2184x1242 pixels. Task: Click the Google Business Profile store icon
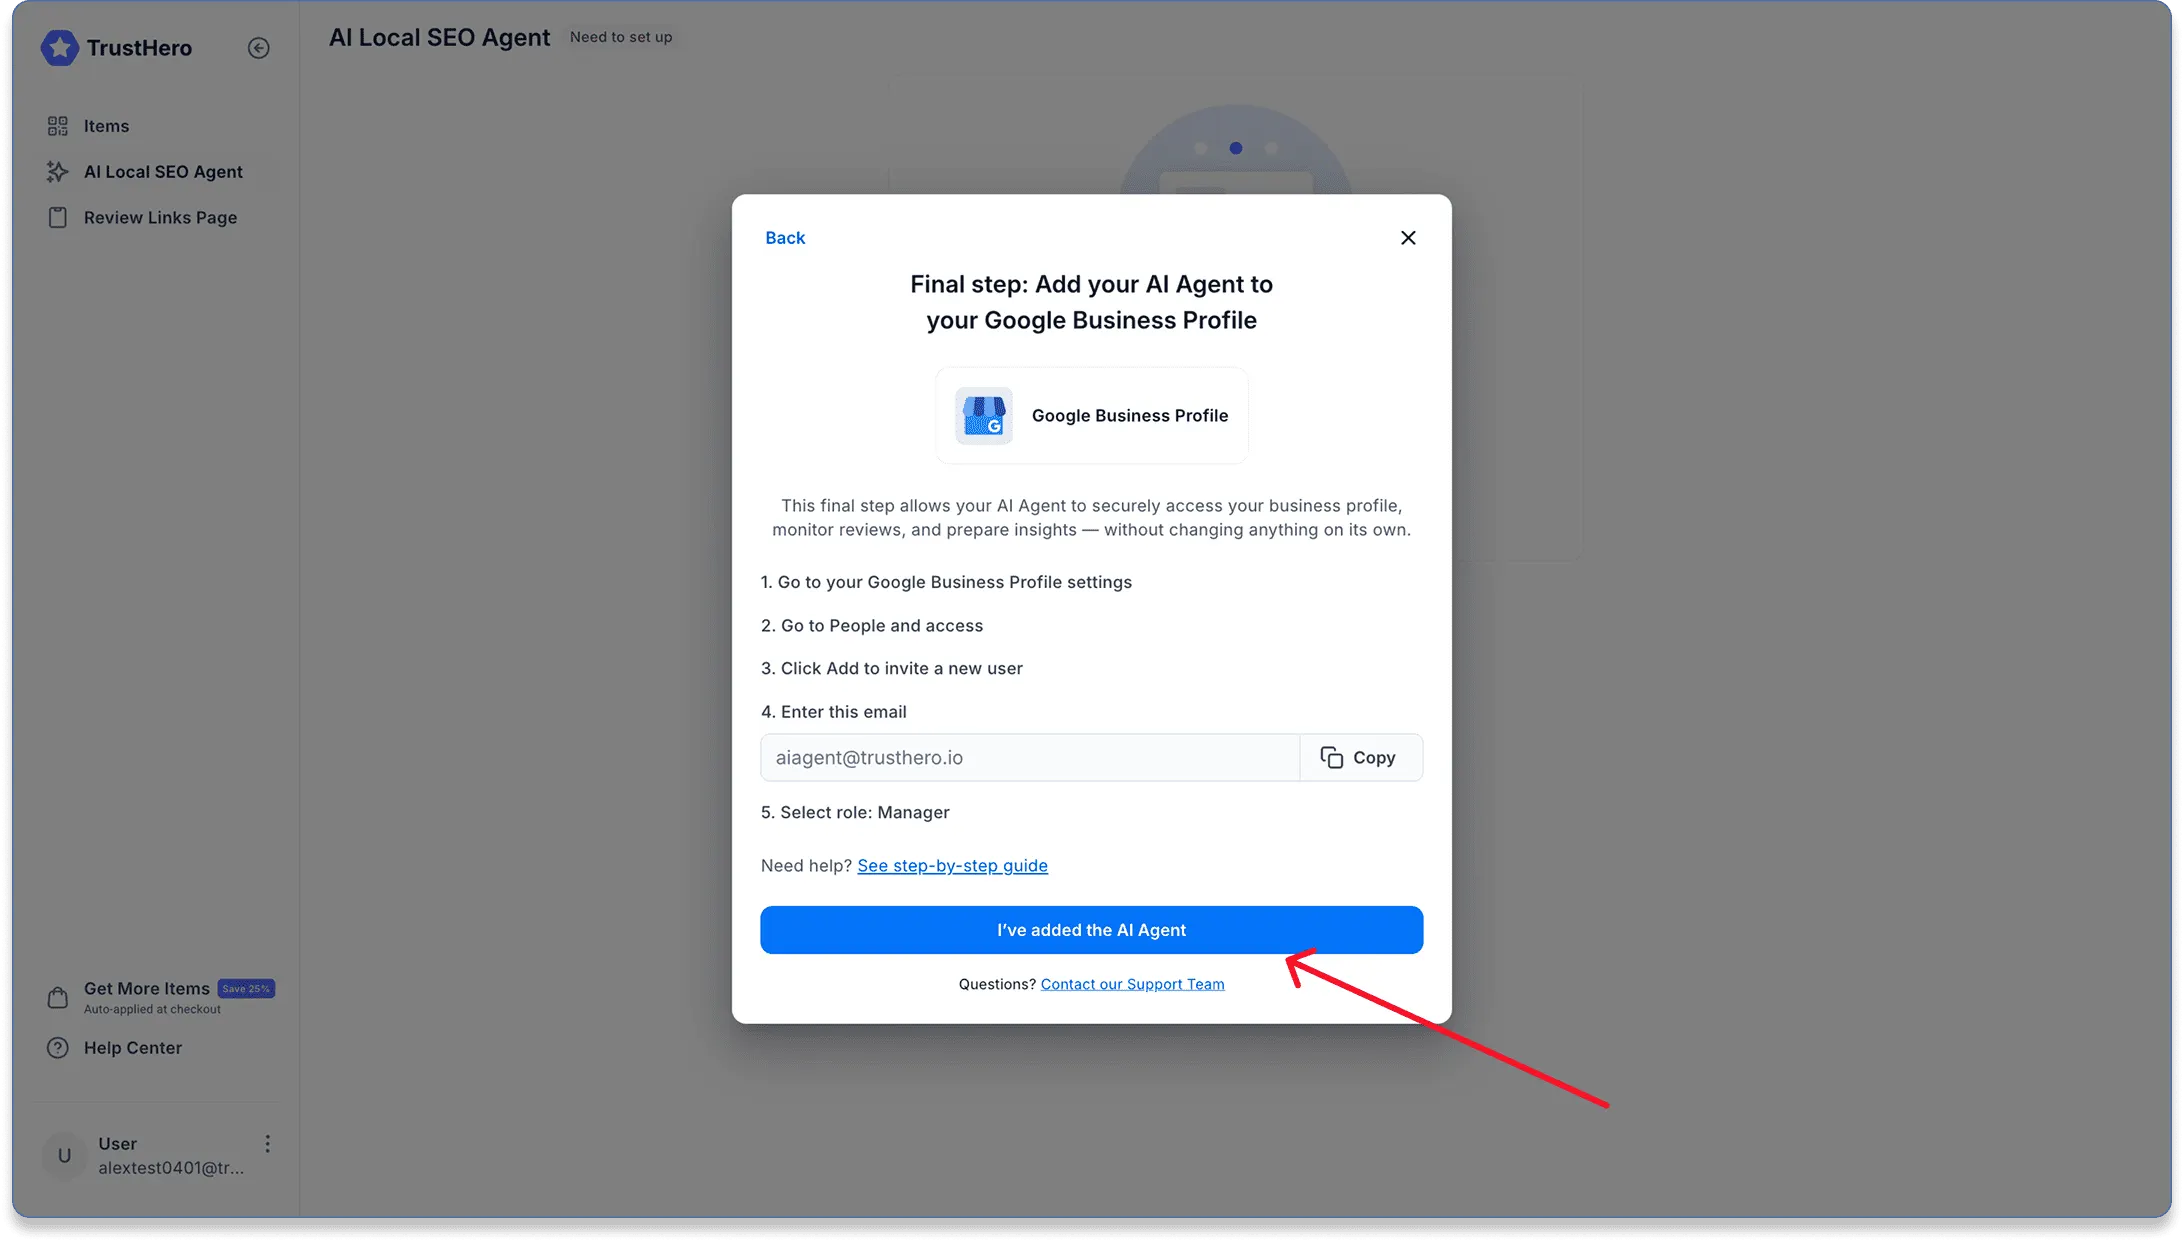pyautogui.click(x=984, y=415)
